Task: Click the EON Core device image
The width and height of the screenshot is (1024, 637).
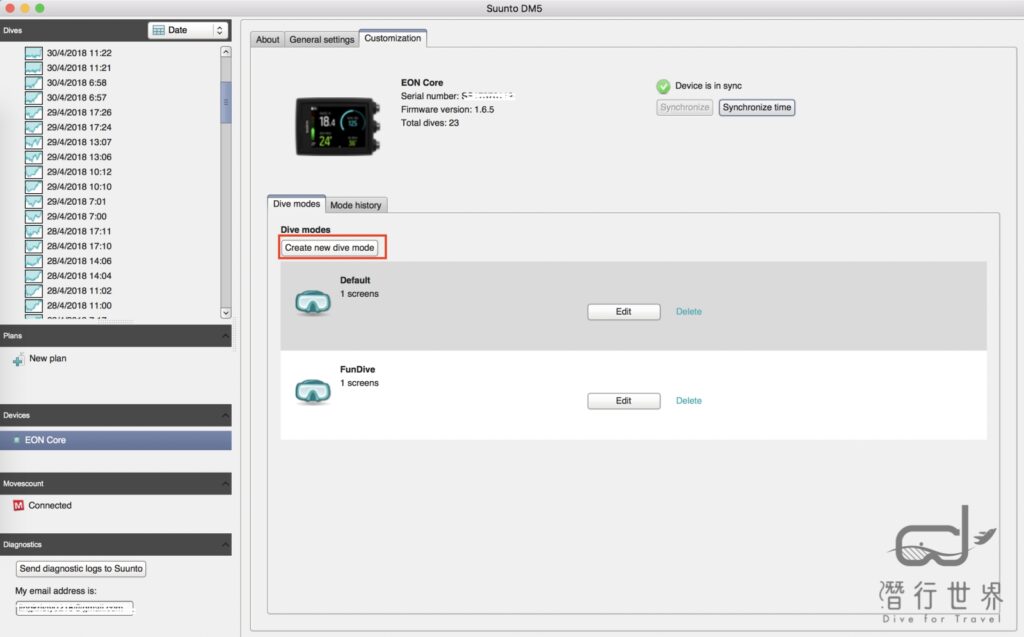Action: pos(338,126)
